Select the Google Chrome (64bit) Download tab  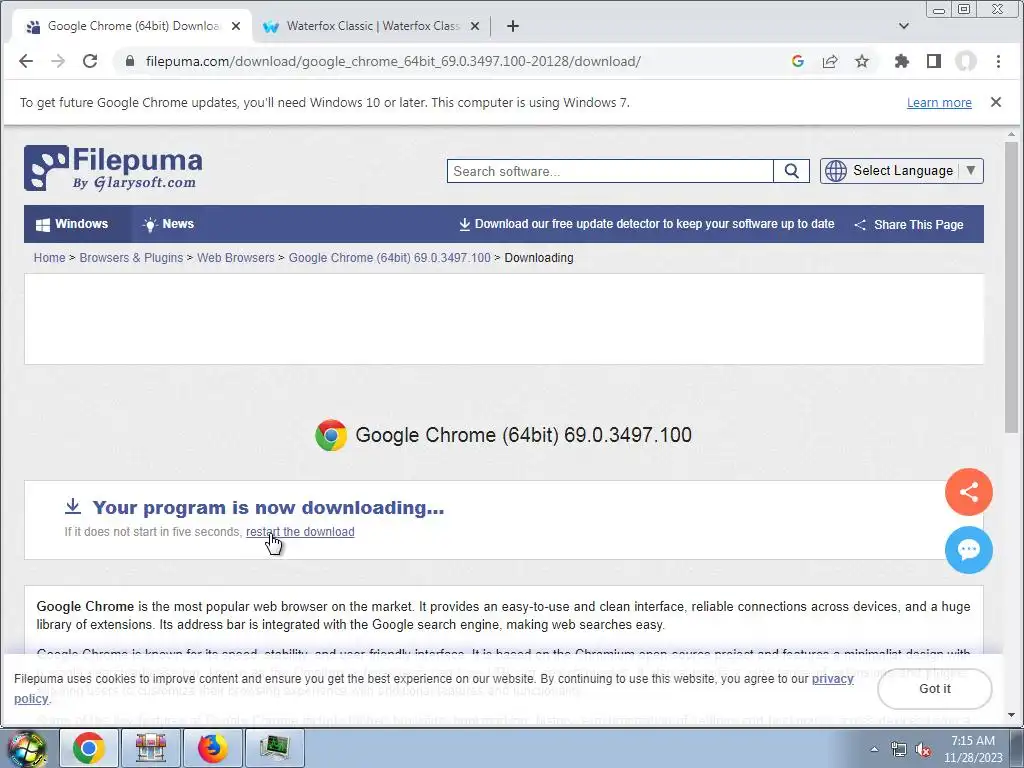[133, 26]
